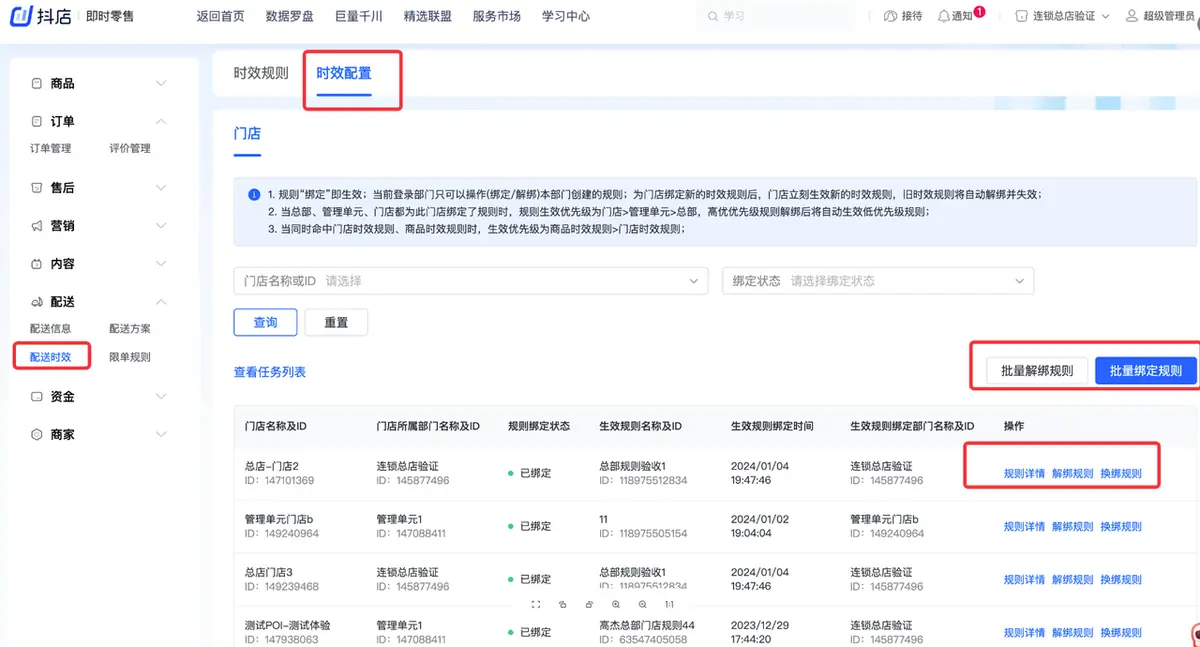Select 配送时效 in the sidebar
1200x647 pixels.
tap(50, 356)
